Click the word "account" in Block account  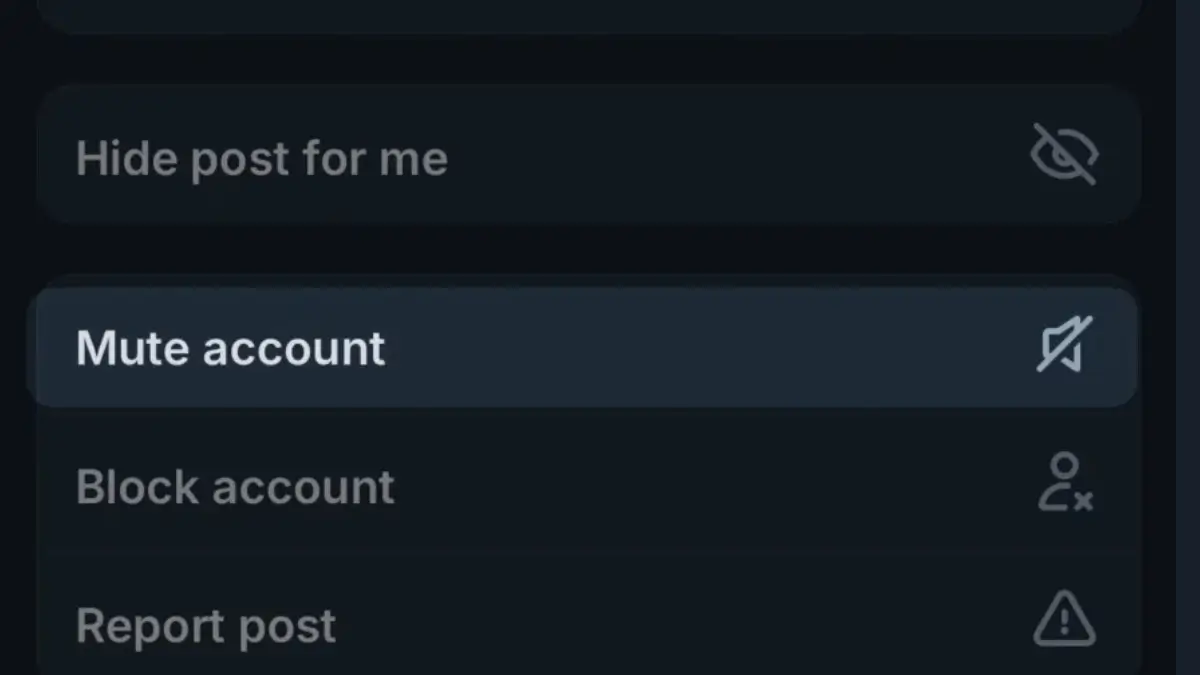(303, 487)
